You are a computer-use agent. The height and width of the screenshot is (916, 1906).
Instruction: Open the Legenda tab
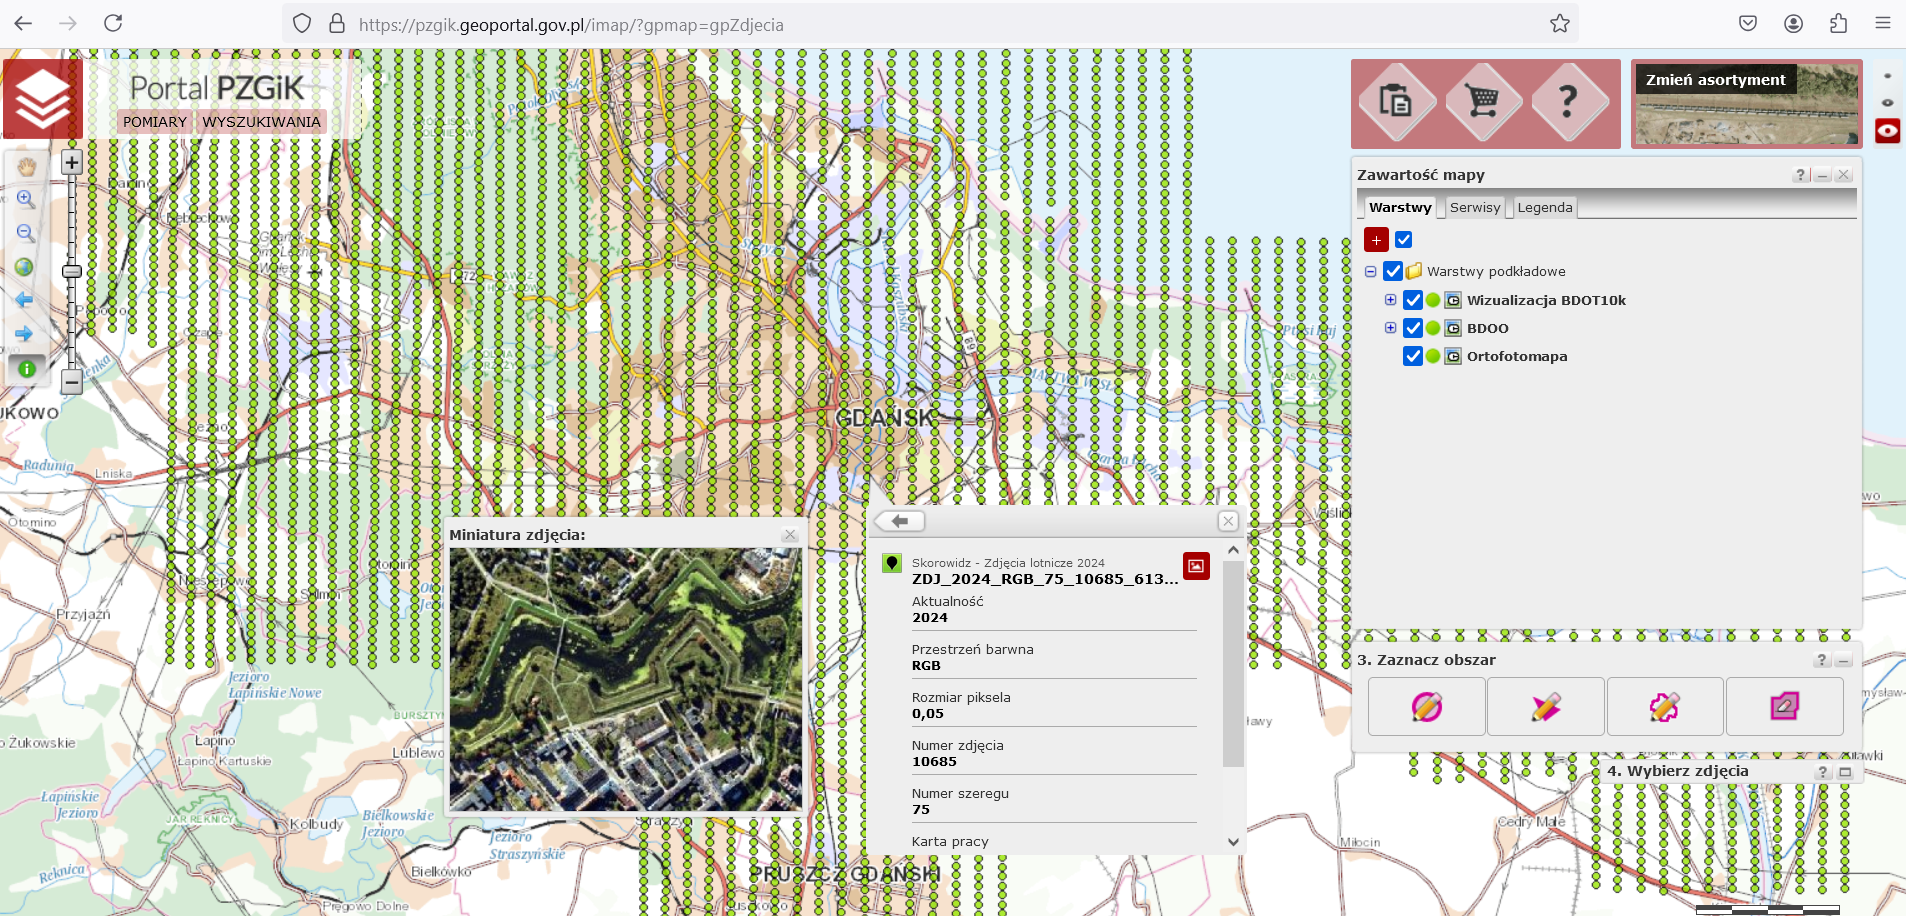click(1544, 208)
